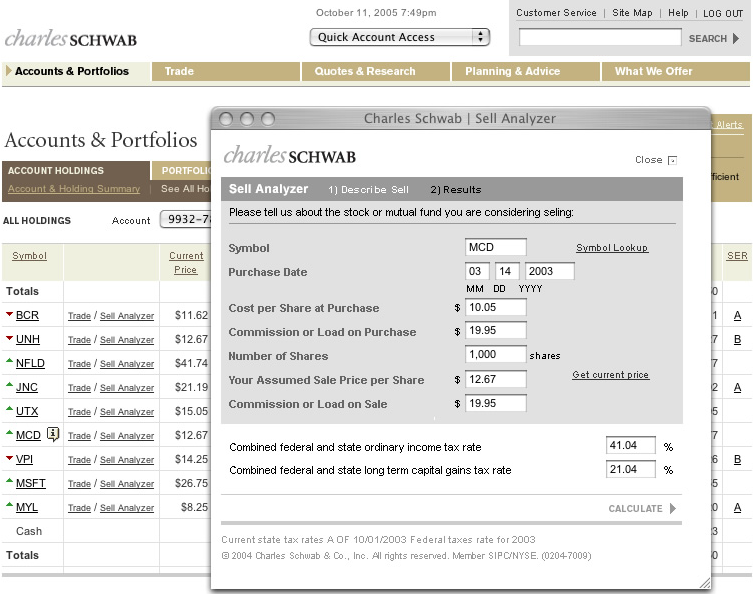
Task: Click the purchase year field 2003
Action: tap(549, 271)
